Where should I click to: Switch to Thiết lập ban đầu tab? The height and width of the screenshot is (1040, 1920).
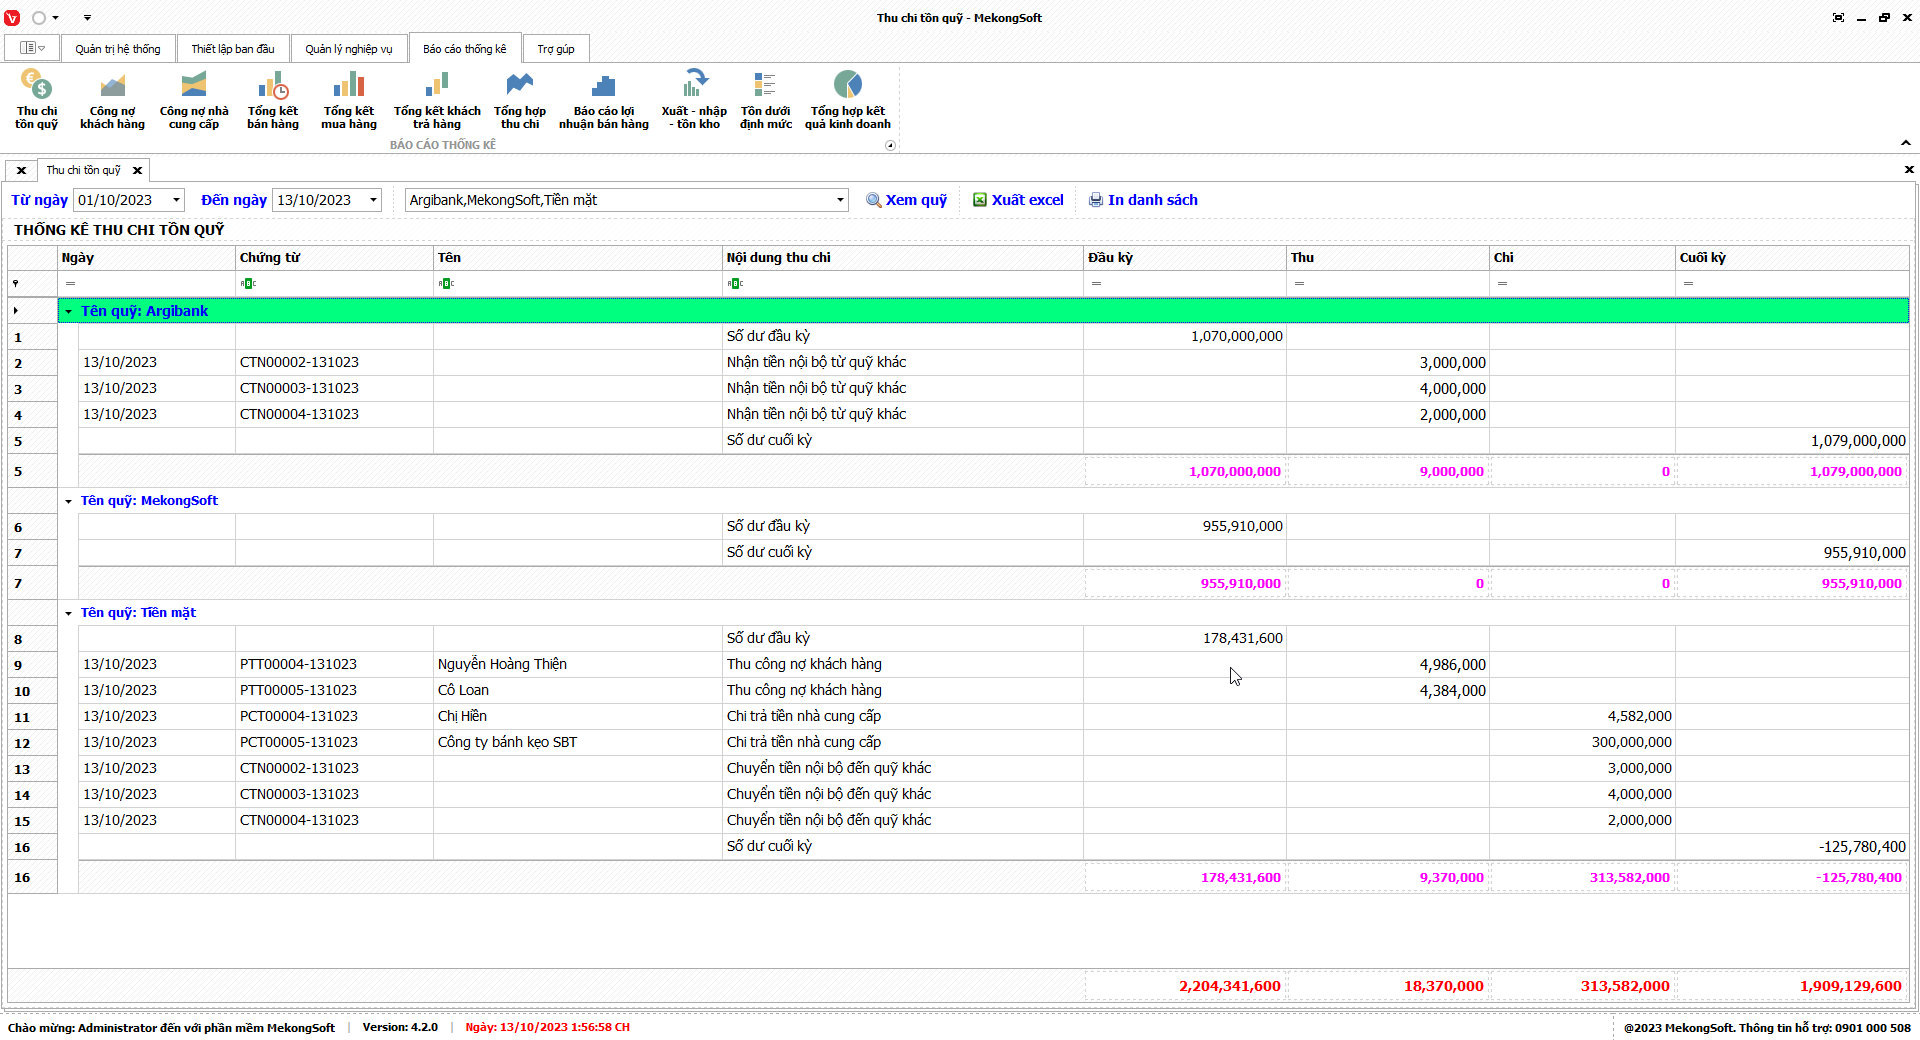click(233, 49)
